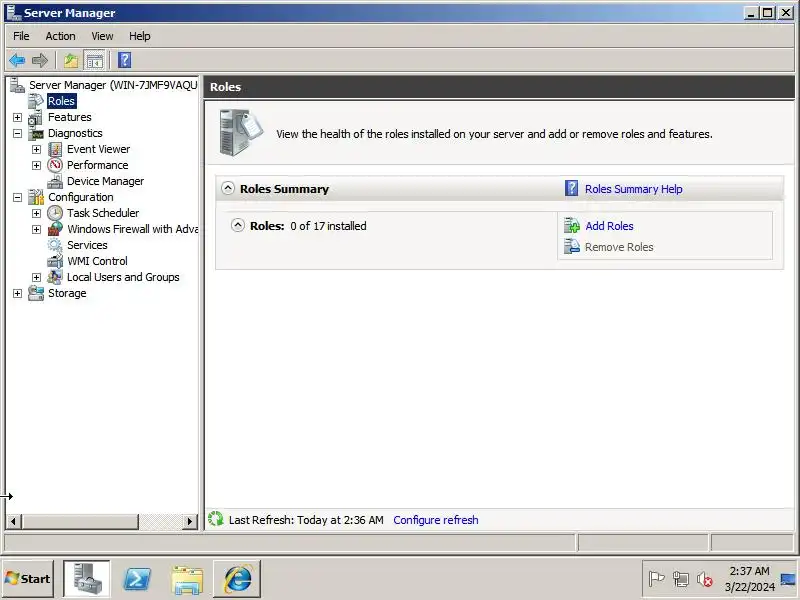Collapse the Diagnostics tree node

[17, 133]
